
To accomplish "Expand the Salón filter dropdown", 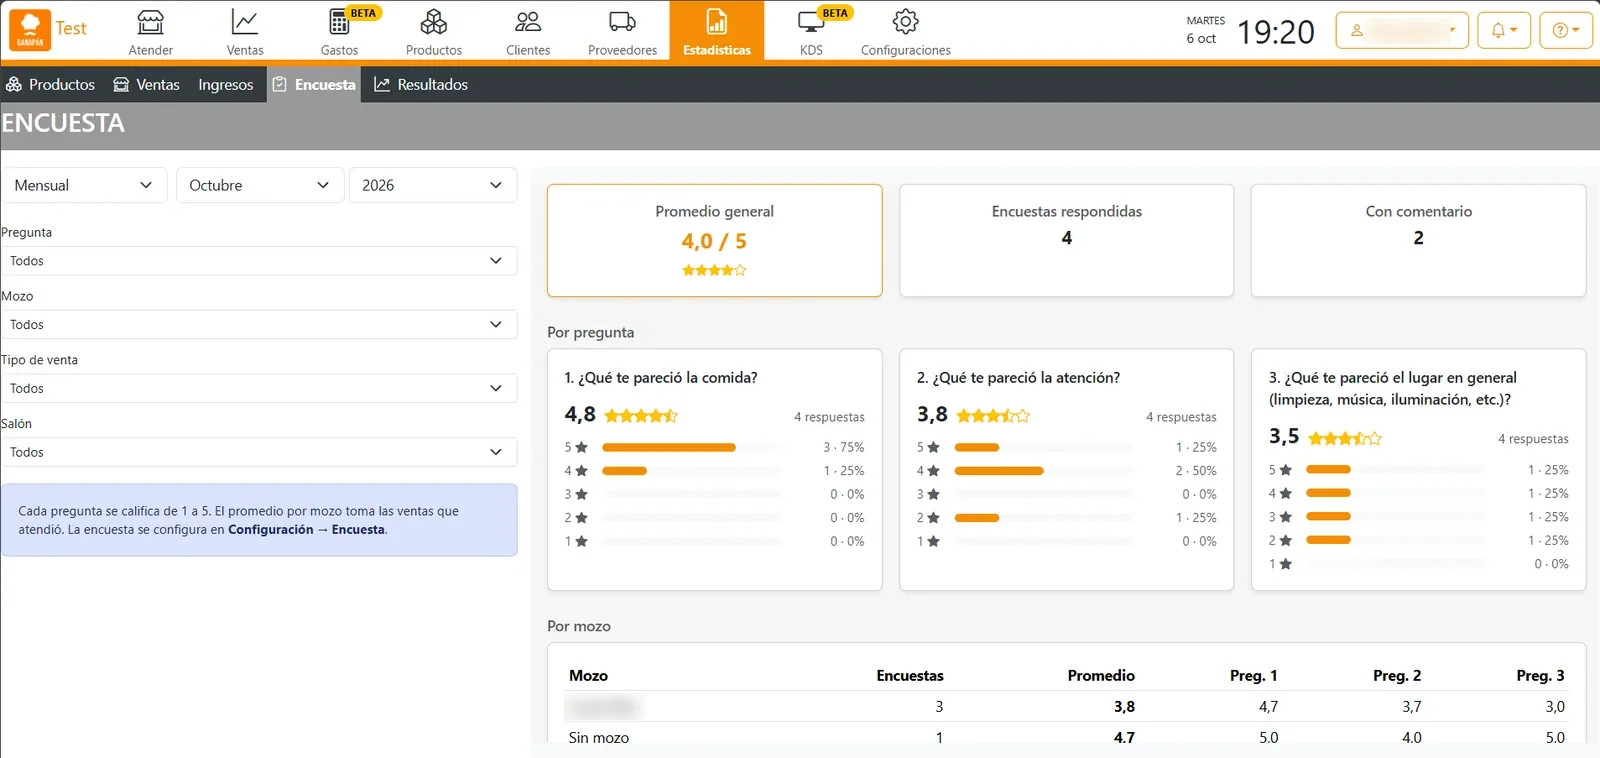I will [x=259, y=452].
